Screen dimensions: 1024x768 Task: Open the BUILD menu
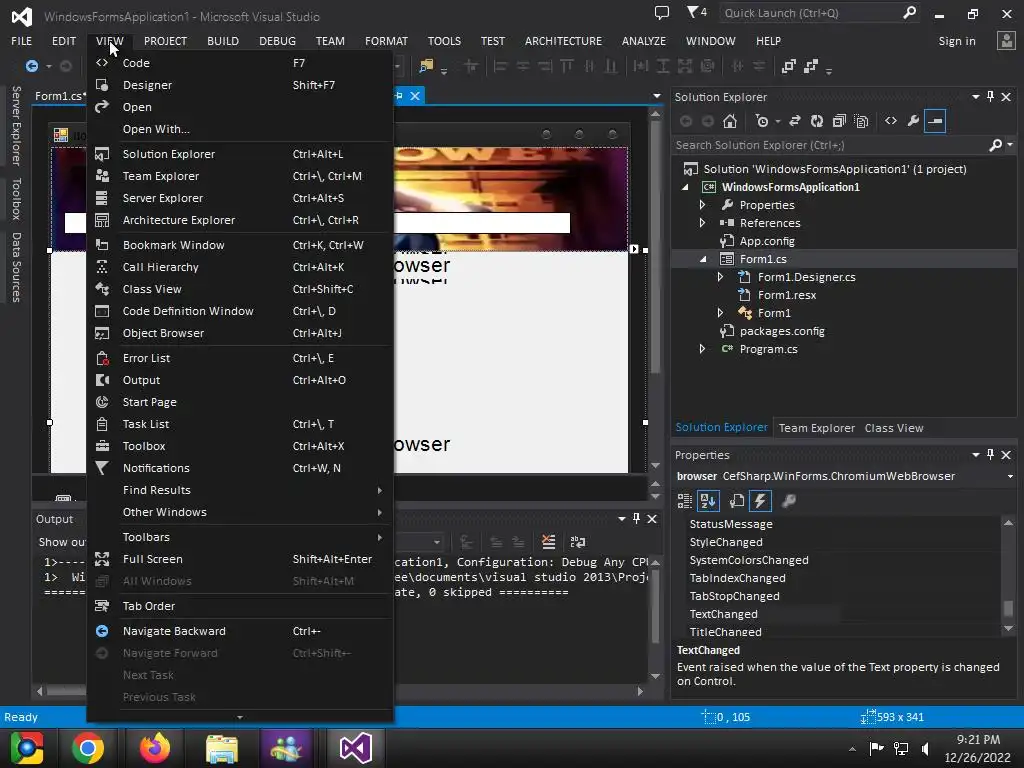(x=223, y=40)
